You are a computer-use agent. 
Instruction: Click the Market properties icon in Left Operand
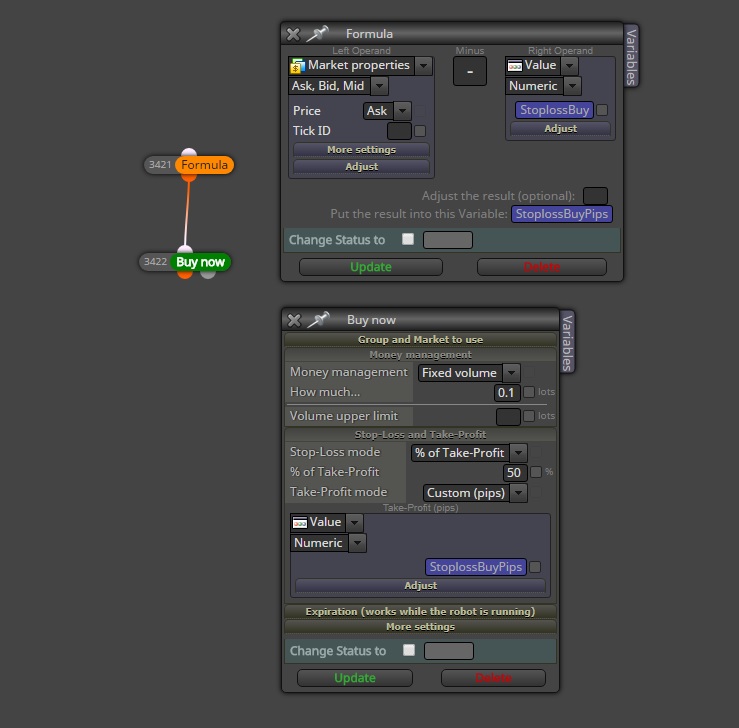tap(297, 66)
